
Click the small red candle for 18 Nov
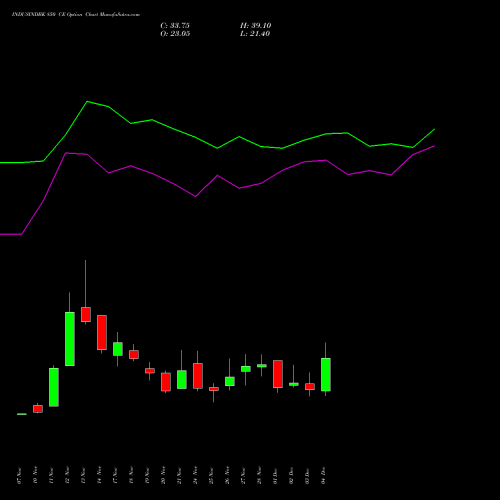pos(134,354)
